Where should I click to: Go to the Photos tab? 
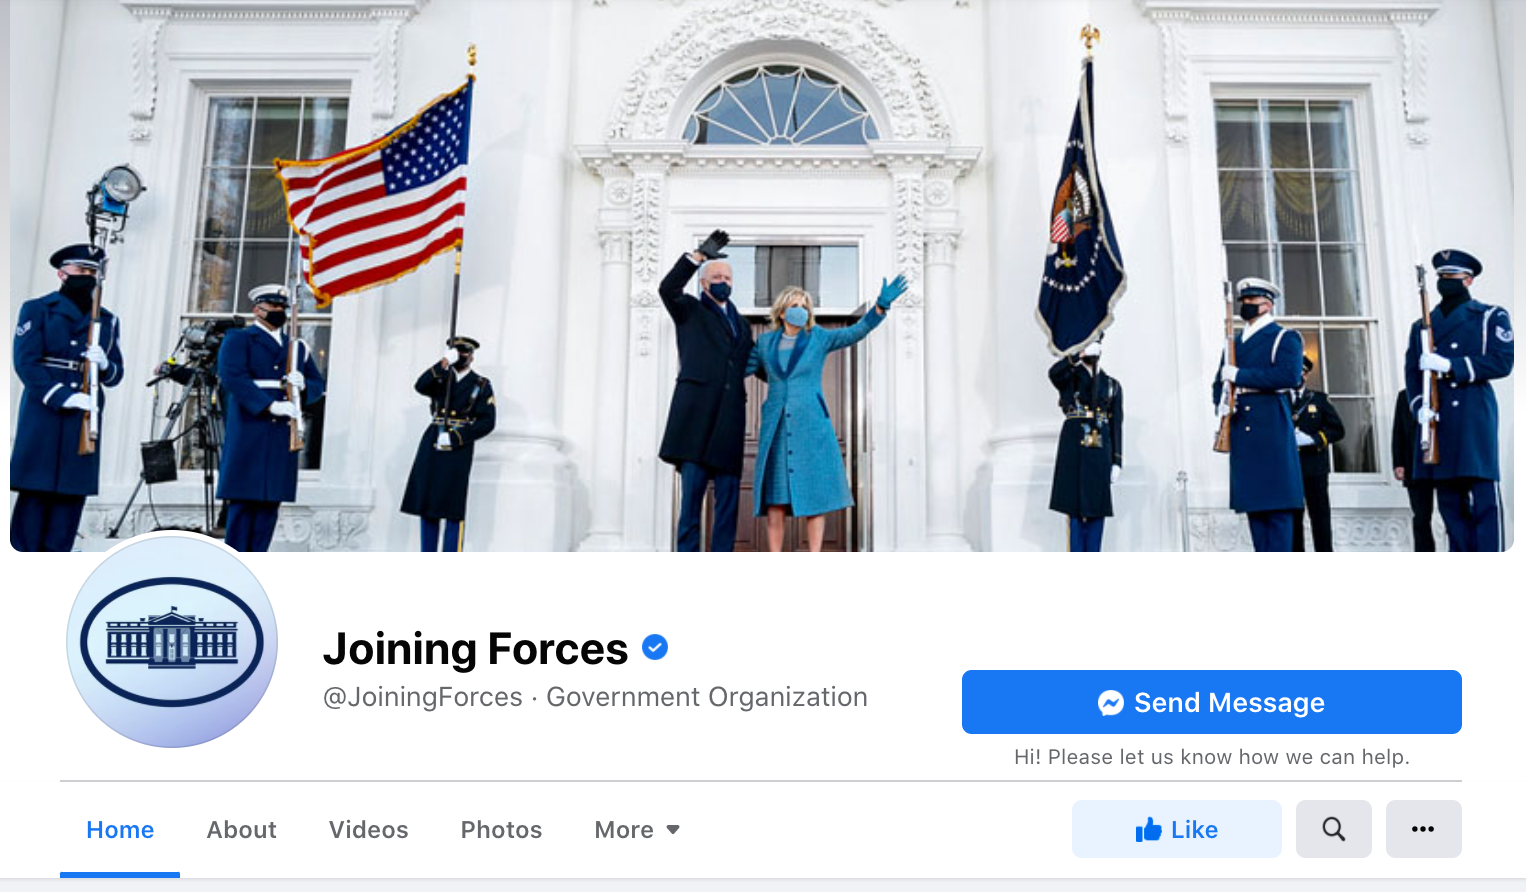[501, 830]
